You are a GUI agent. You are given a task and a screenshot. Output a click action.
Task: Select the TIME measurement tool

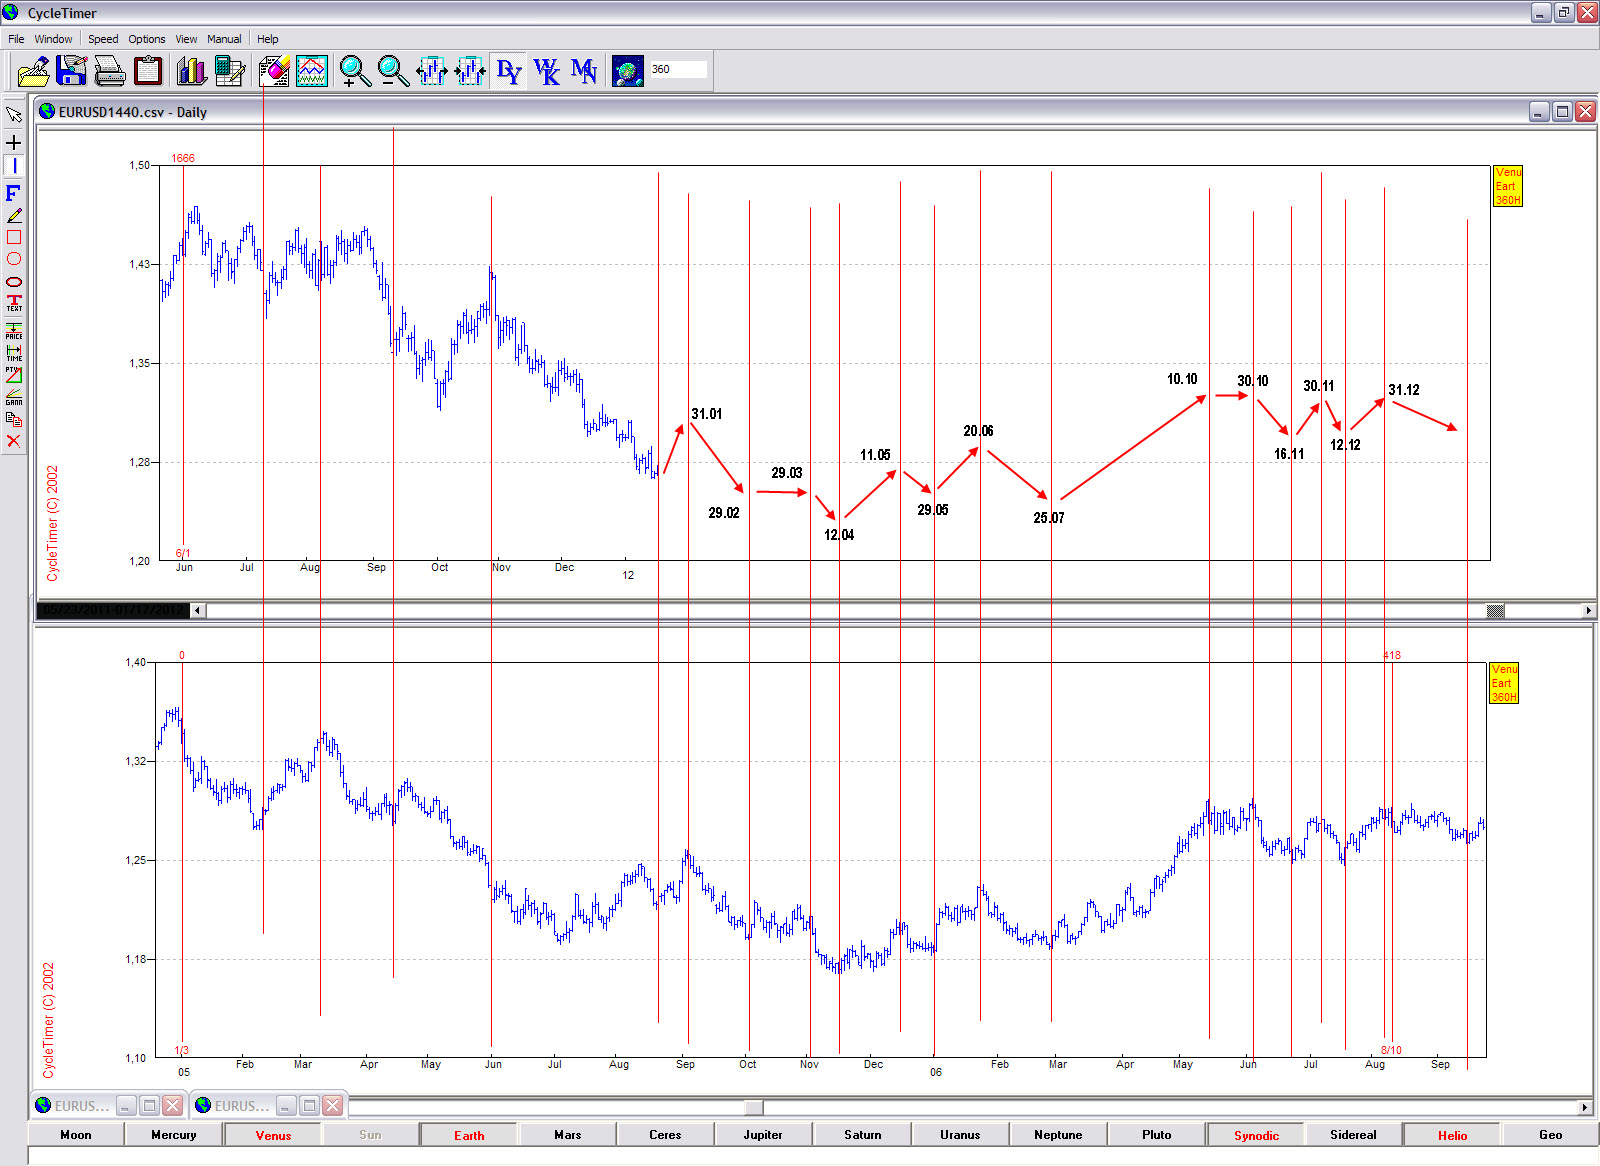tap(14, 353)
